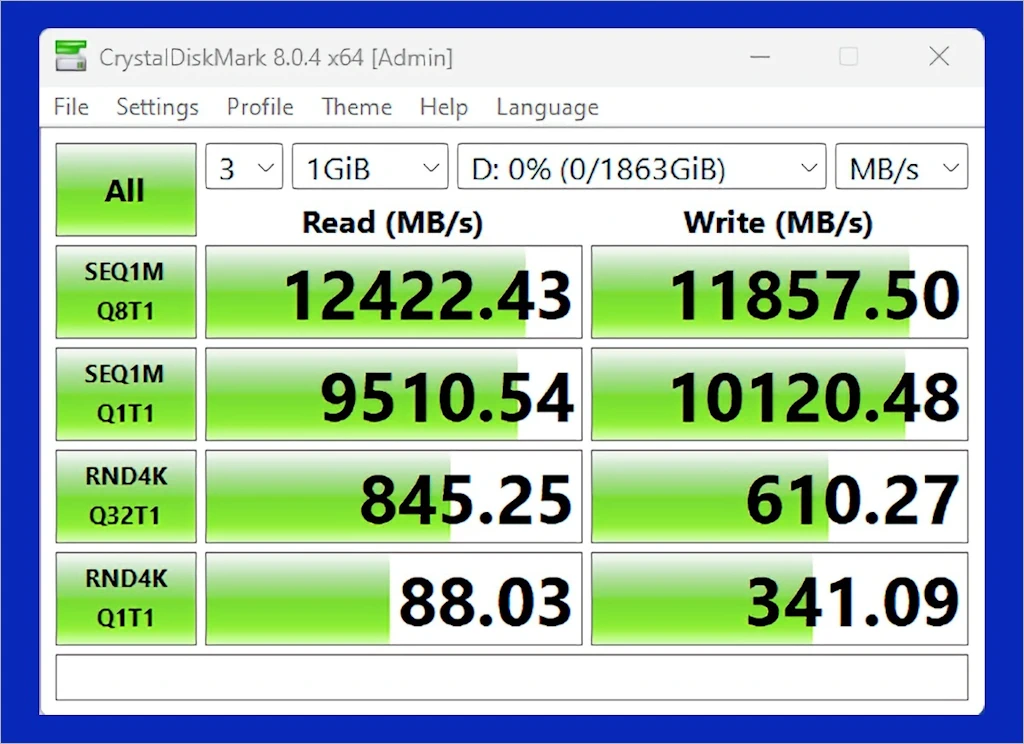This screenshot has height=744, width=1024.
Task: Open the Profile menu
Action: (260, 106)
